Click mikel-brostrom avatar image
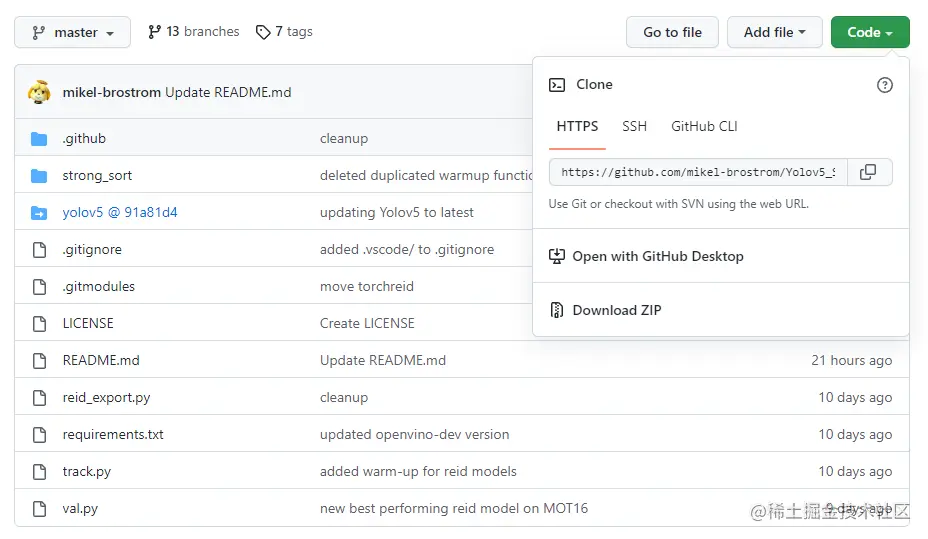Viewport: 928px width, 539px height. 39,92
